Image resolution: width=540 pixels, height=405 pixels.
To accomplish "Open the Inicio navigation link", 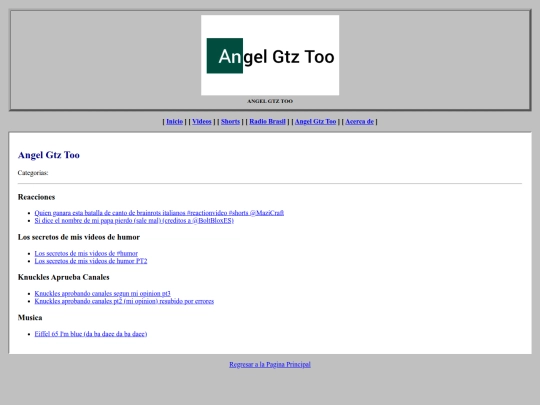I will (x=175, y=122).
